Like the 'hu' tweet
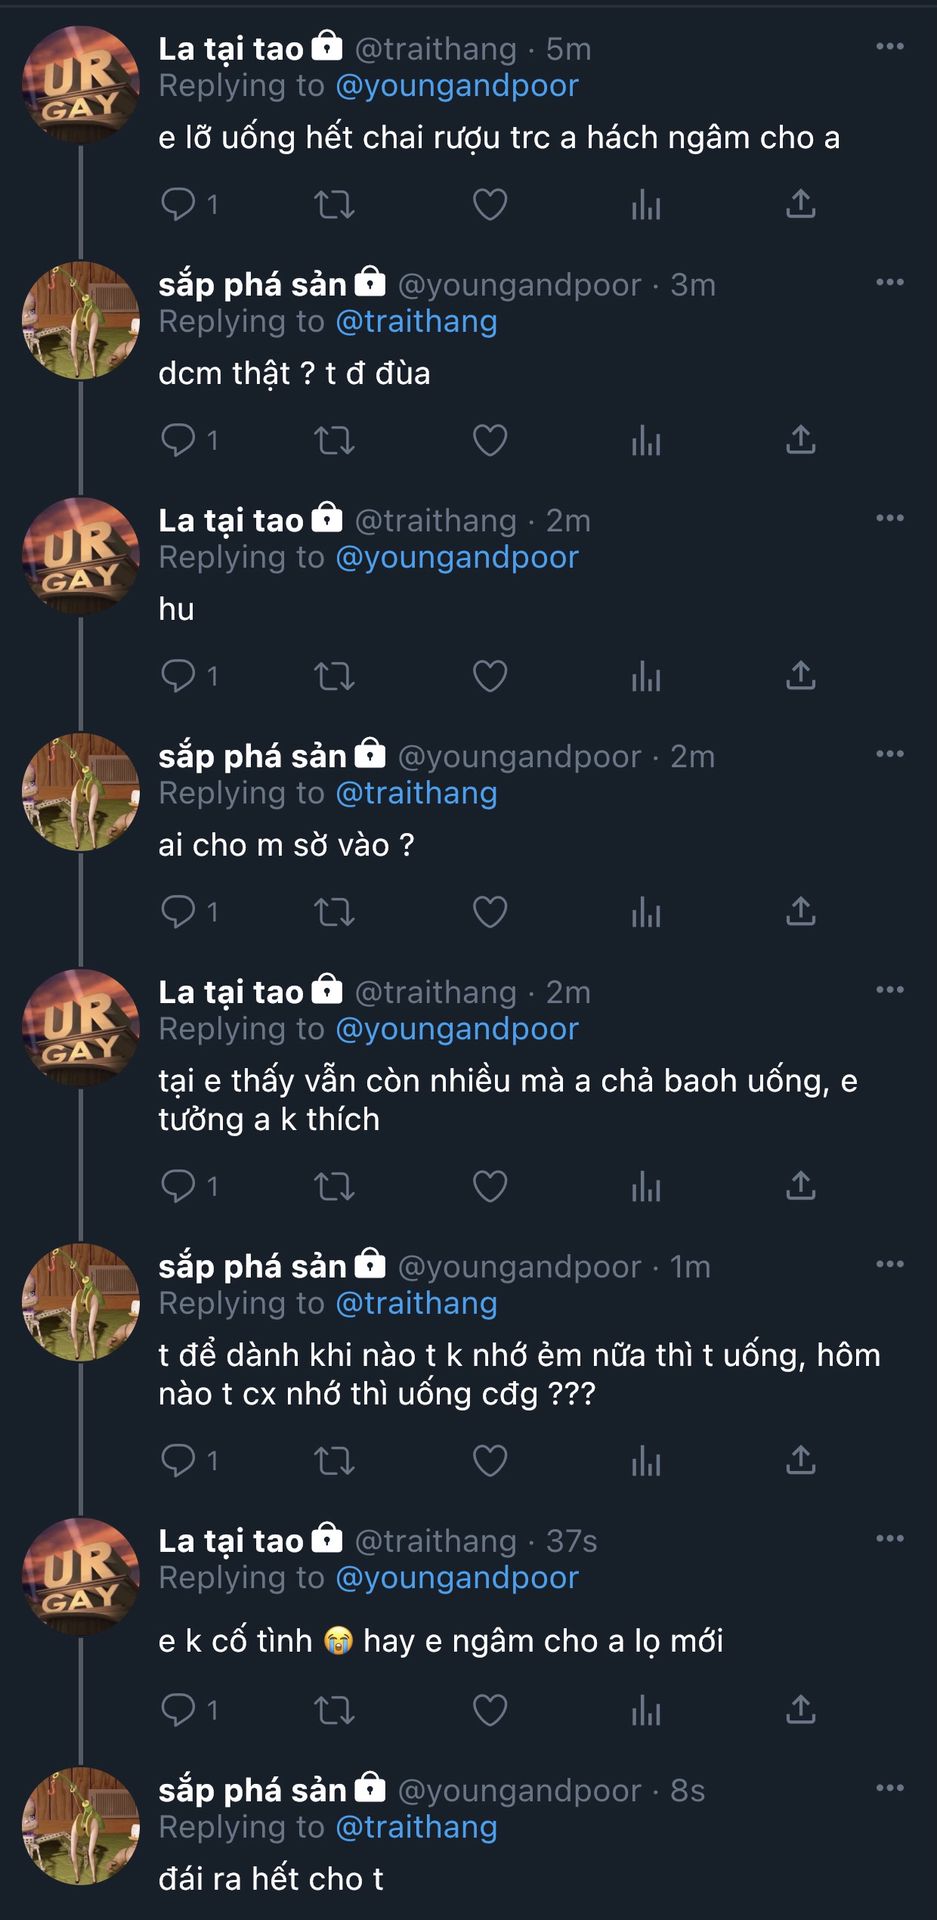Image resolution: width=937 pixels, height=1920 pixels. [x=490, y=676]
